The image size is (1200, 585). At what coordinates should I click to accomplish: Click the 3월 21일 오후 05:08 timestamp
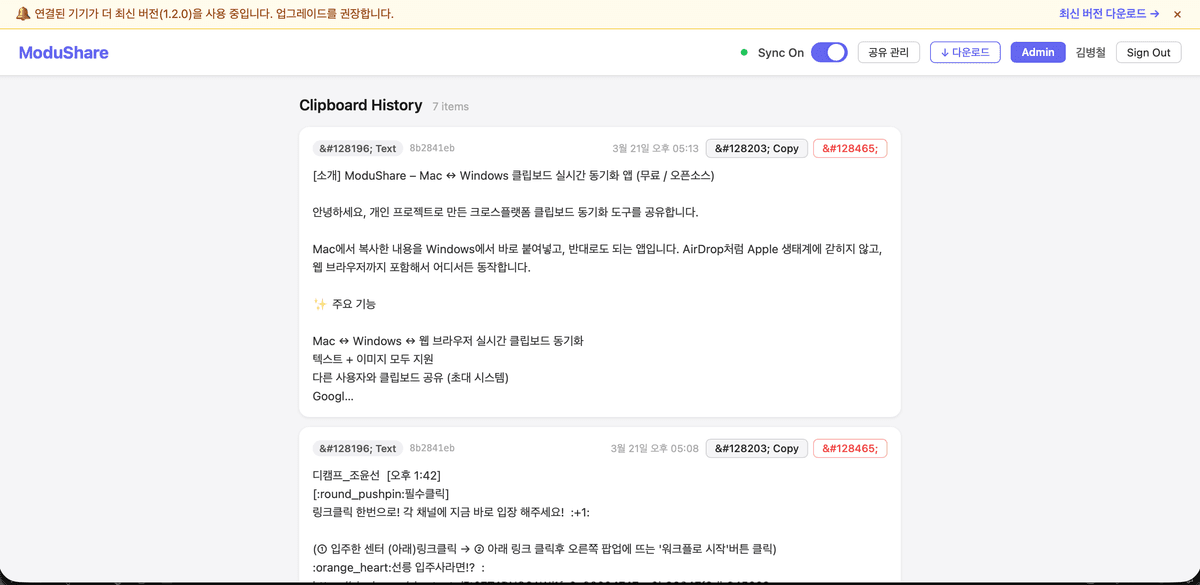pos(654,449)
